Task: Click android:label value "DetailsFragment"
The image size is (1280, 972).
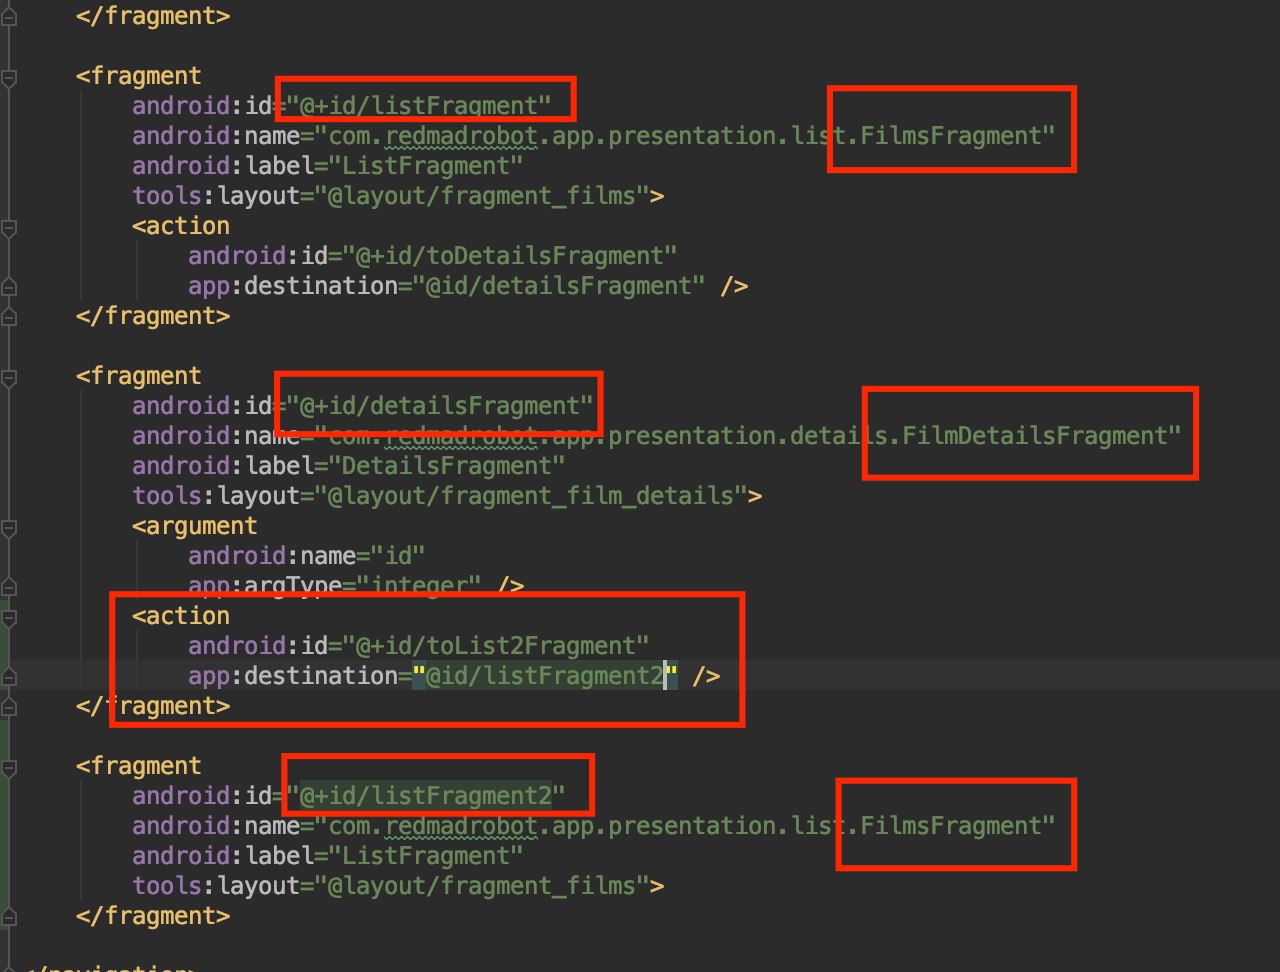Action: (447, 466)
